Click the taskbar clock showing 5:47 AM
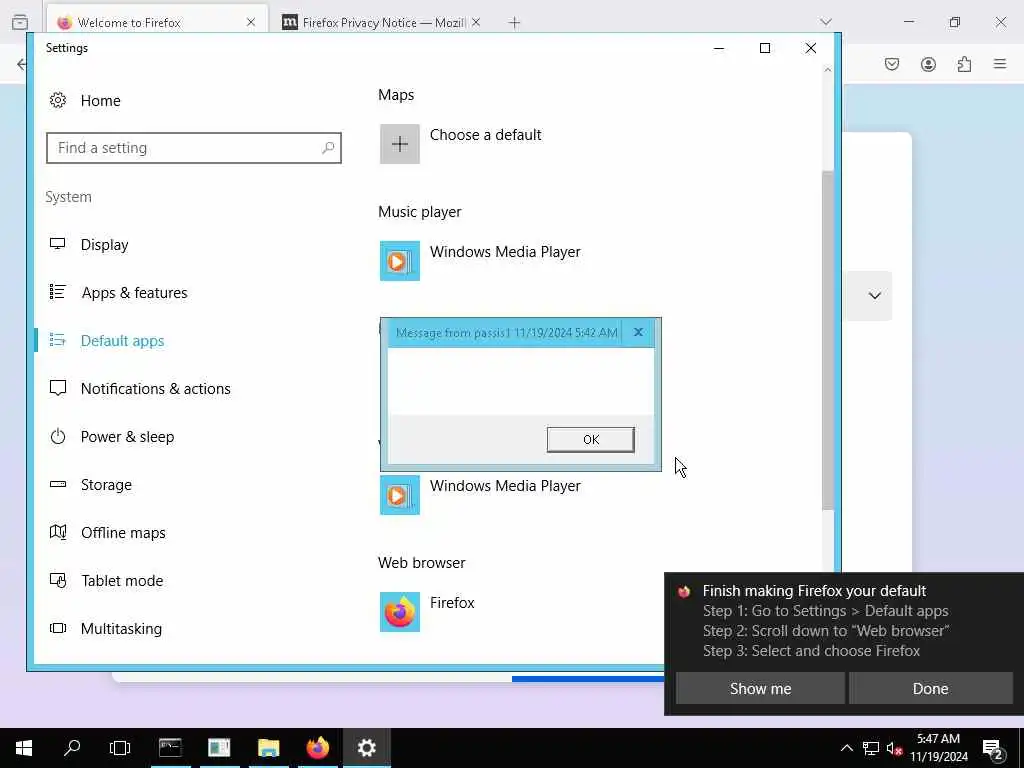 (x=938, y=748)
